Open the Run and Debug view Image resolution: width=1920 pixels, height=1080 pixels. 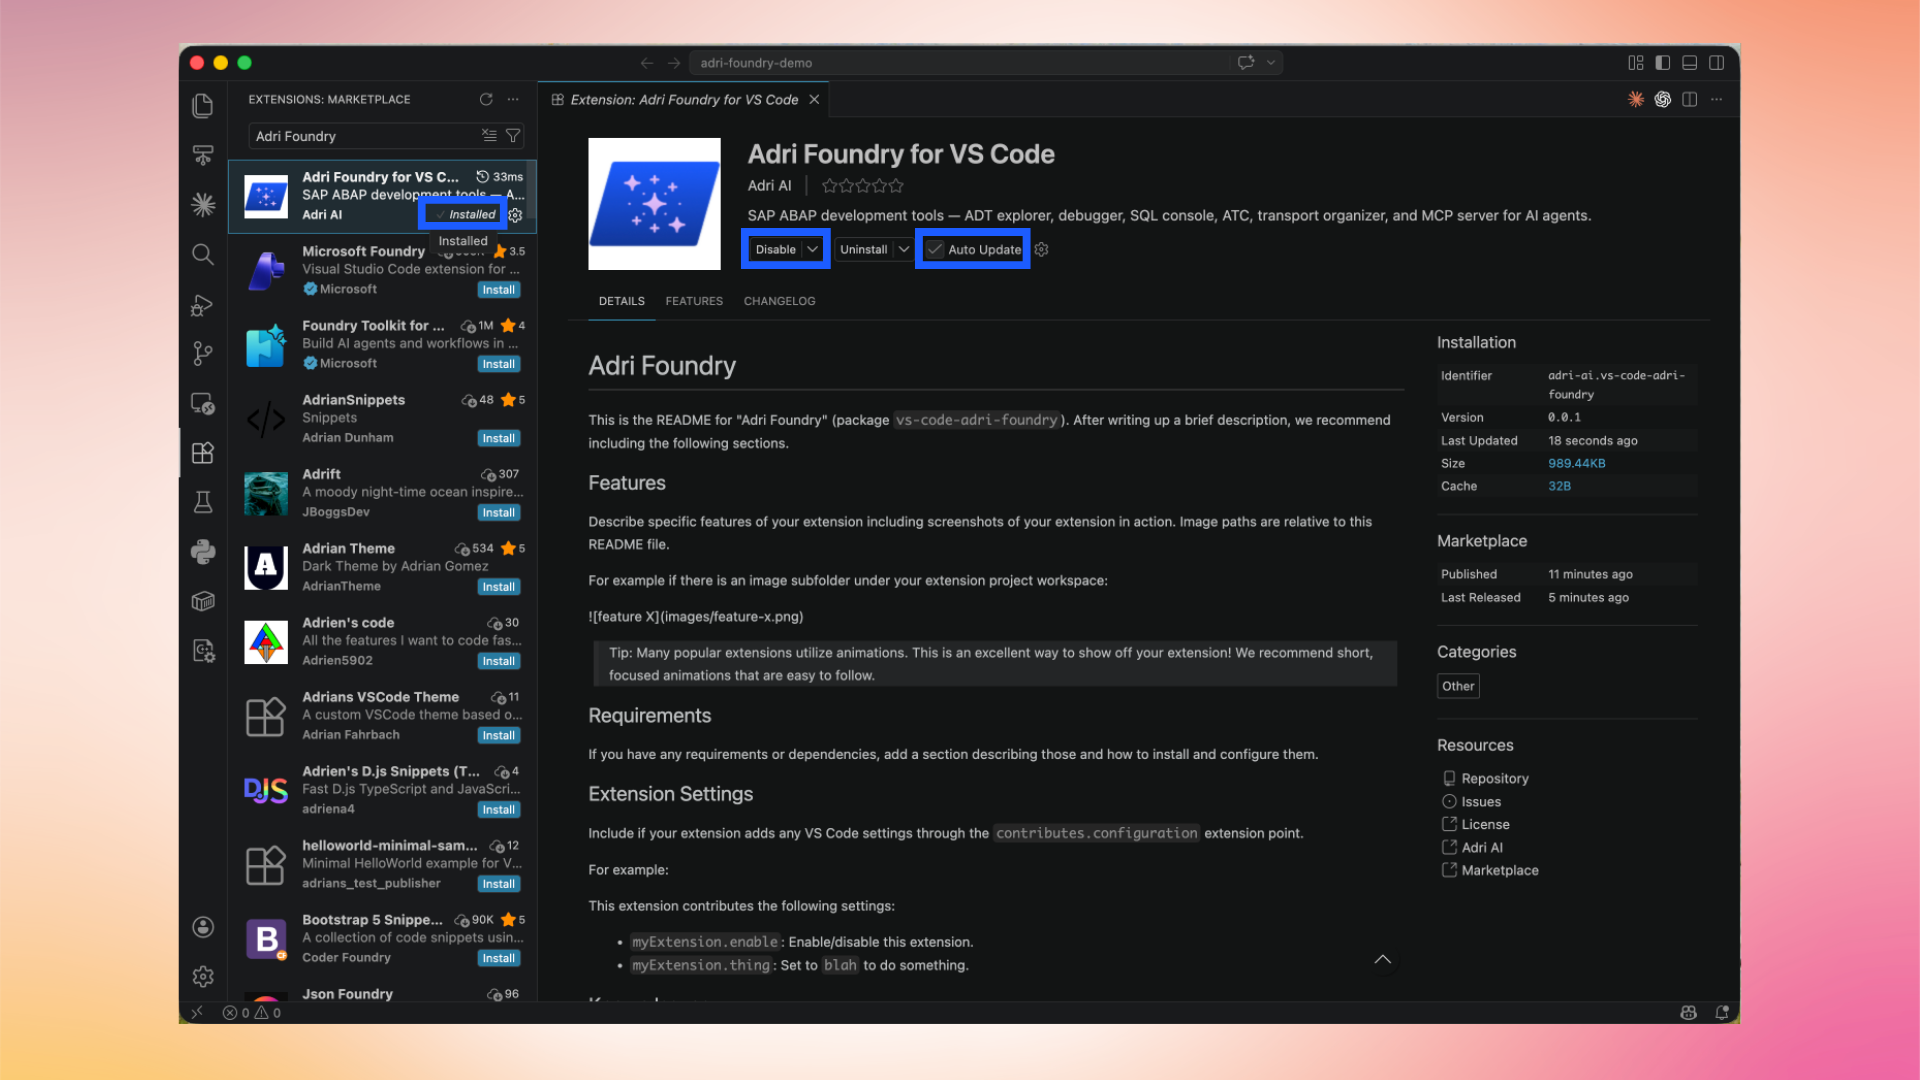(203, 305)
